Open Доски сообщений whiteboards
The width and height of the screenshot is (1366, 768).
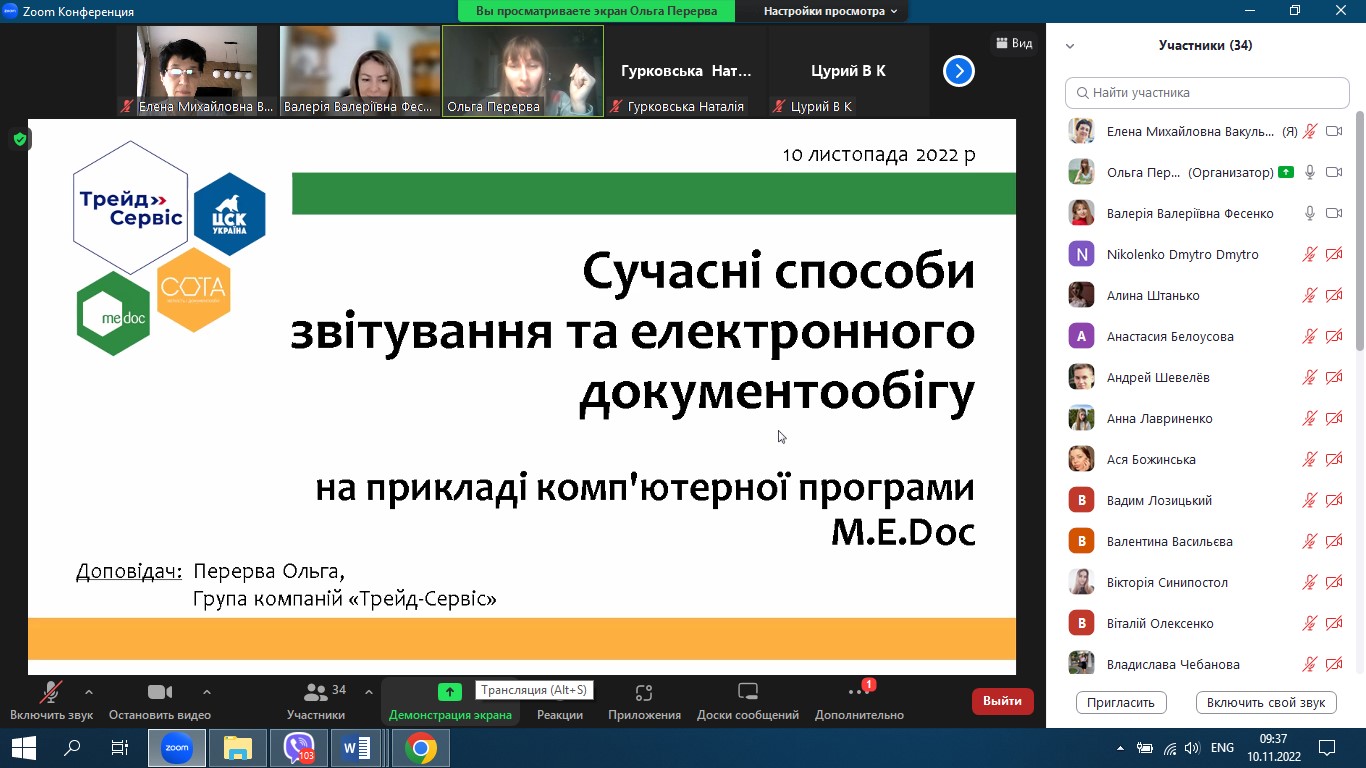pos(748,701)
